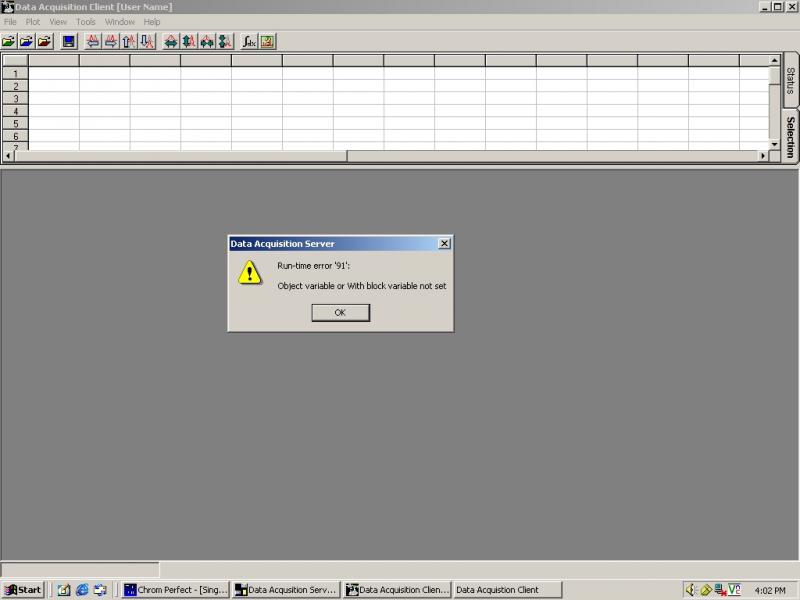Select row header 6 in the grid
The image size is (800, 600).
point(15,136)
